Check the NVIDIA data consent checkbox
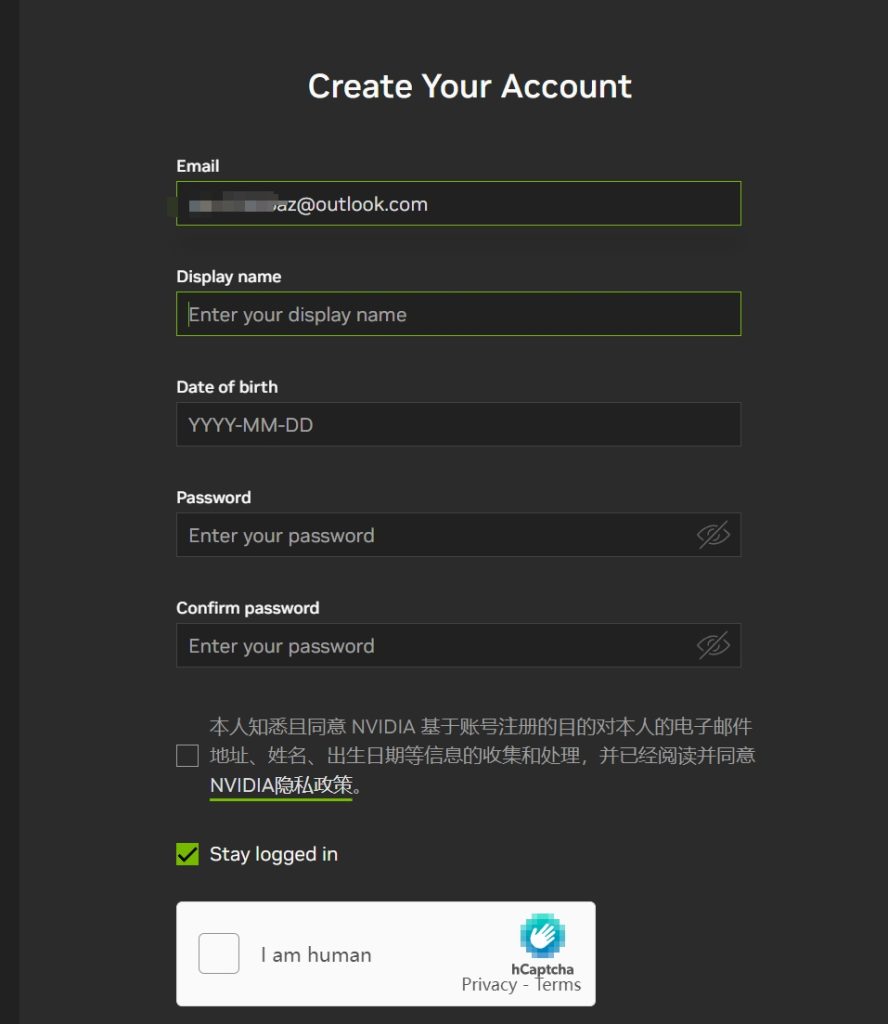 click(x=187, y=756)
